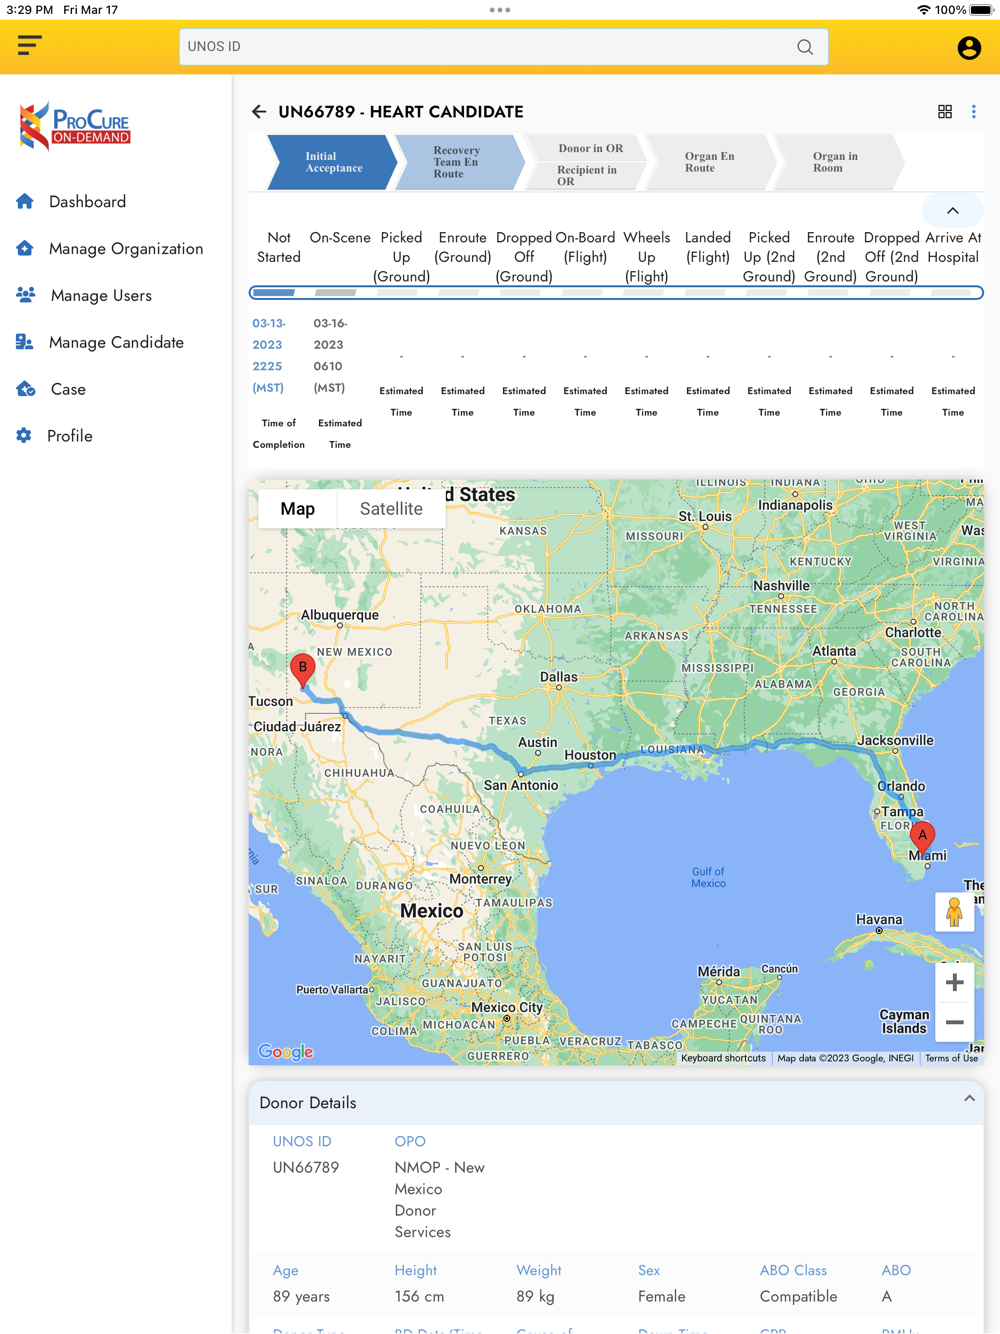Click the Manage Organization icon
This screenshot has height=1334, width=1000.
click(x=25, y=248)
